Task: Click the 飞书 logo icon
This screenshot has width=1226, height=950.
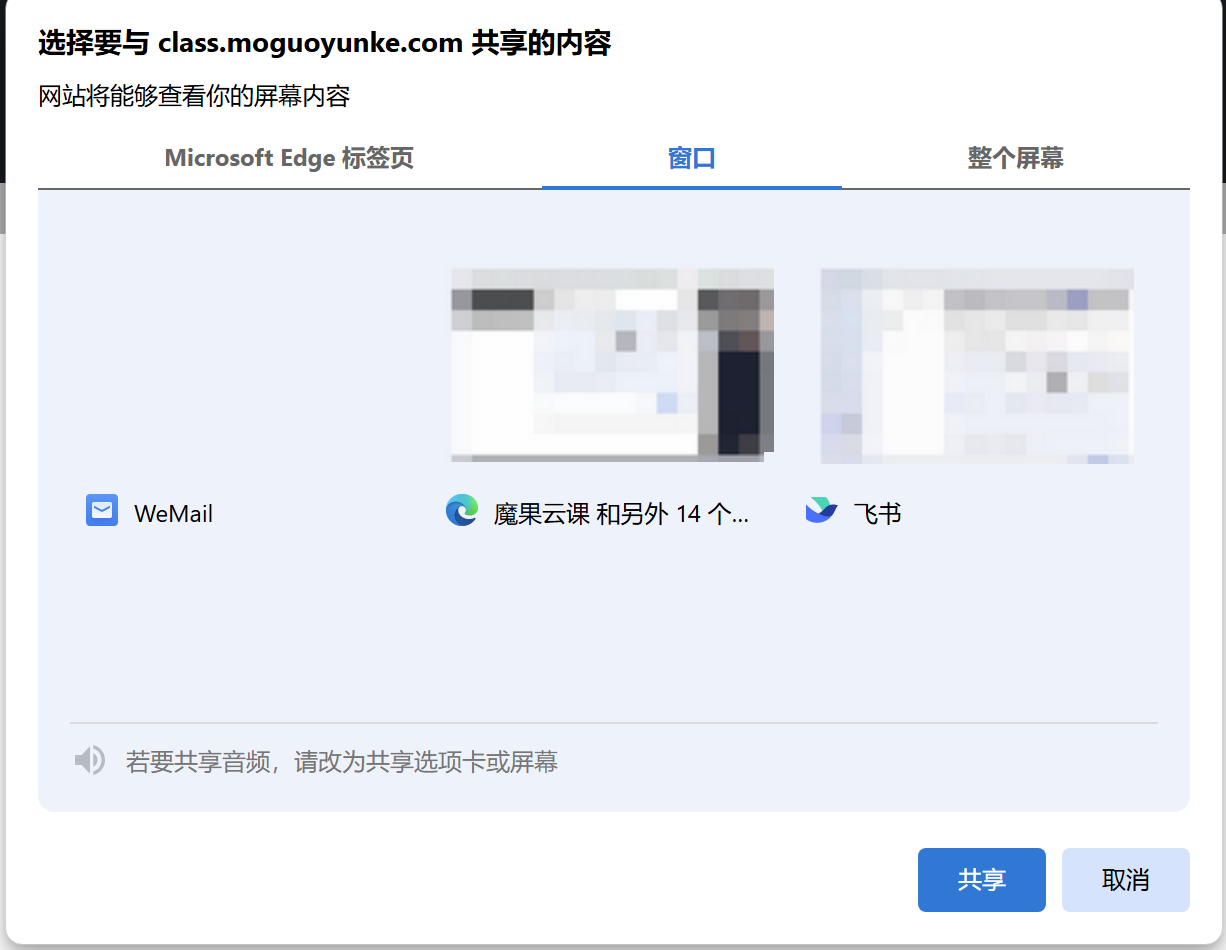Action: click(821, 511)
